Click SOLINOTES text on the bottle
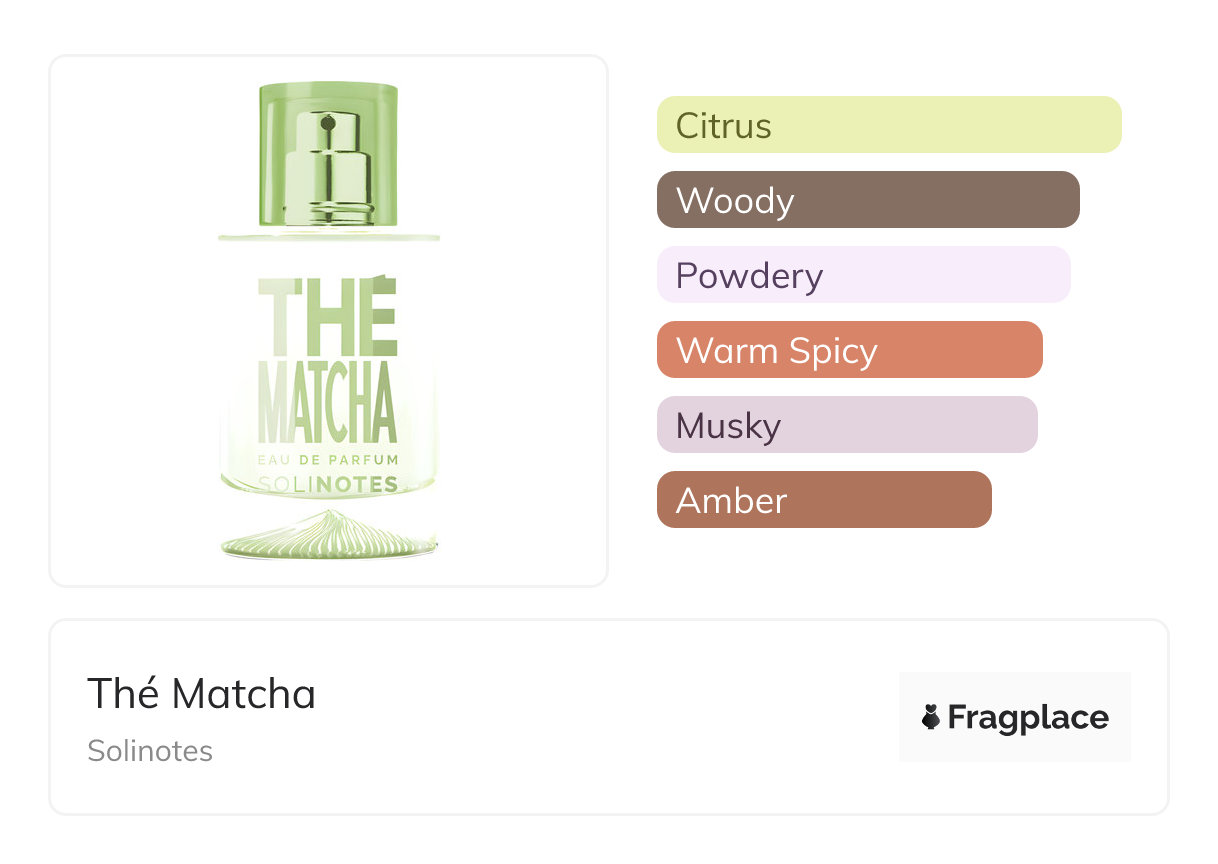The width and height of the screenshot is (1218, 864). tap(328, 485)
